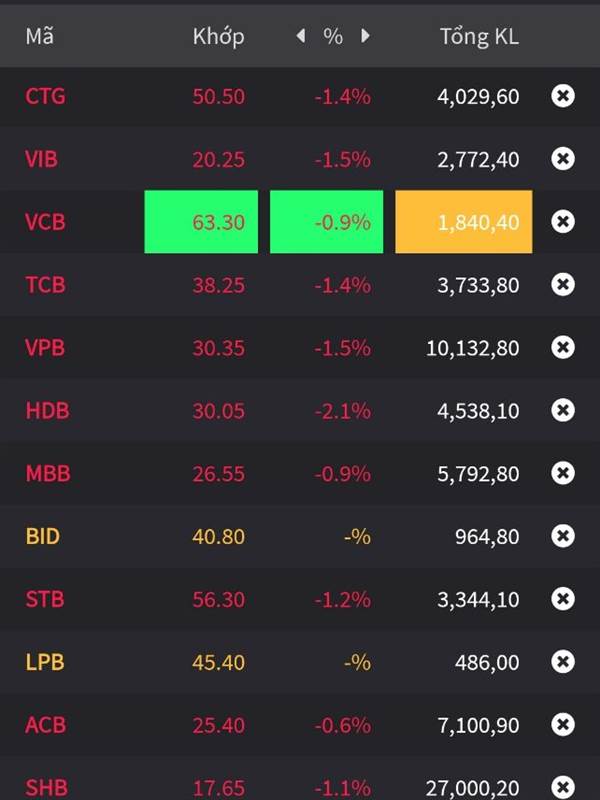The width and height of the screenshot is (600, 800).
Task: Remove BID from the watchlist
Action: tap(563, 536)
